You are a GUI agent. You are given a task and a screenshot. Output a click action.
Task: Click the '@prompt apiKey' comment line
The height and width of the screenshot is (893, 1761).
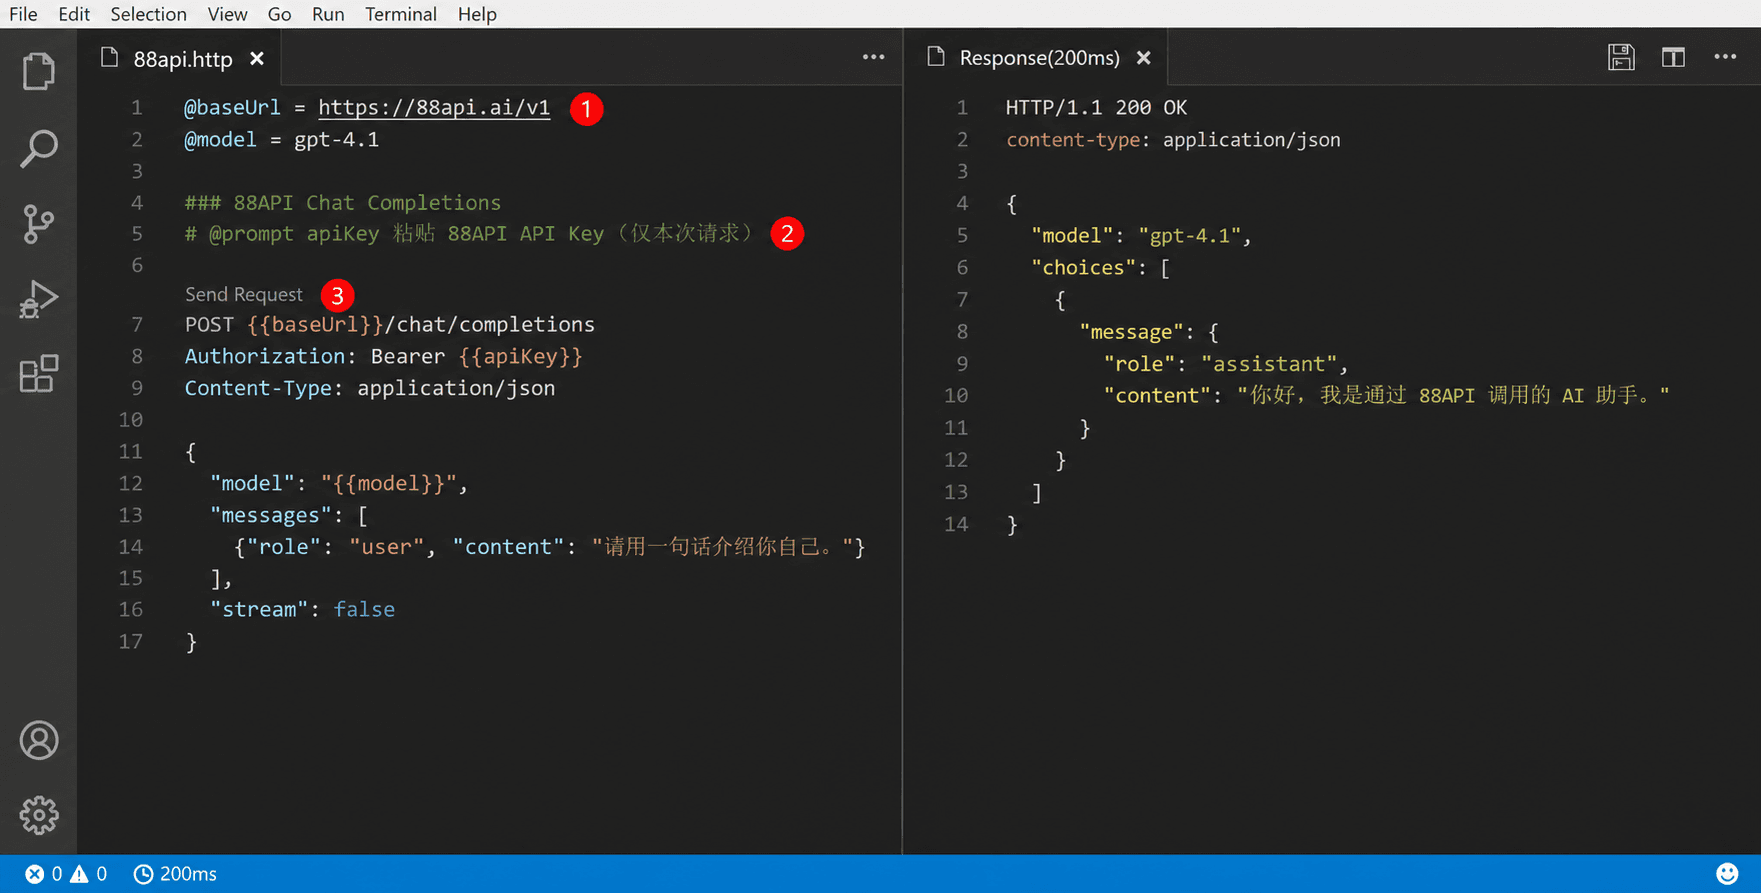click(x=469, y=233)
